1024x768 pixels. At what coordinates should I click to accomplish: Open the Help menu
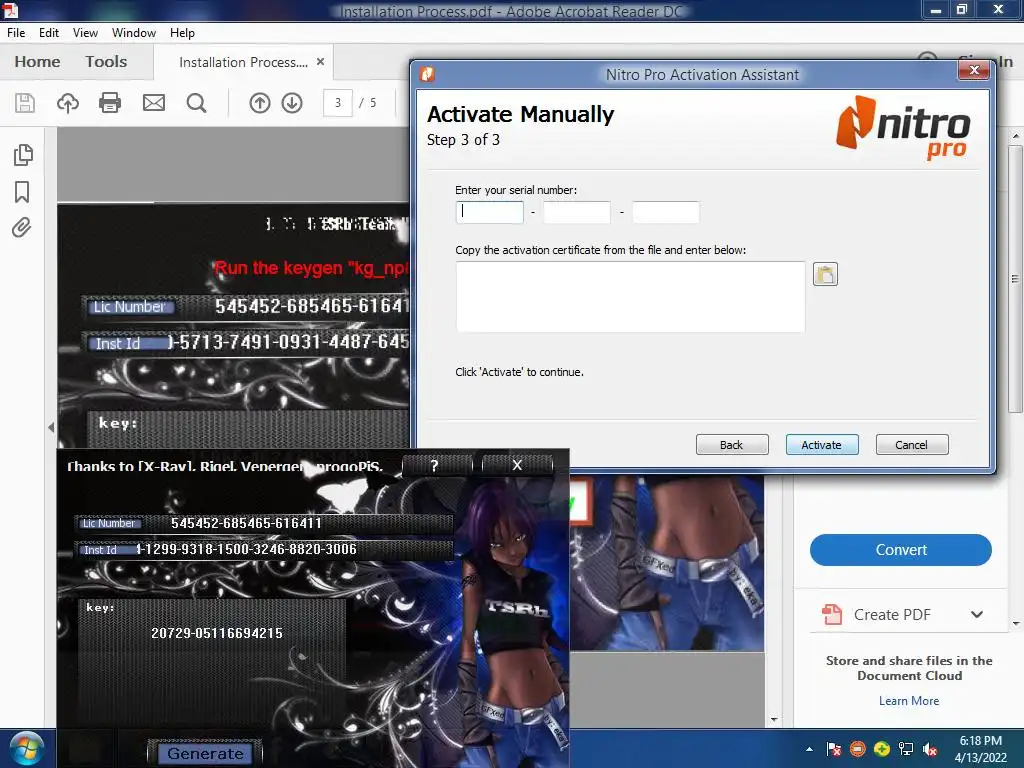(x=182, y=33)
